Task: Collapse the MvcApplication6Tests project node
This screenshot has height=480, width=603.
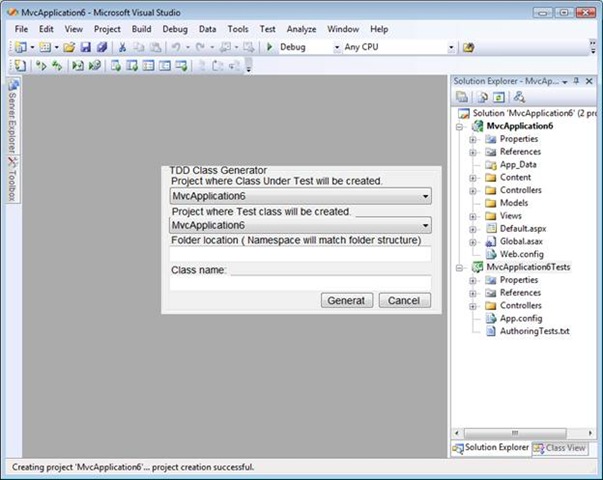Action: click(x=460, y=268)
